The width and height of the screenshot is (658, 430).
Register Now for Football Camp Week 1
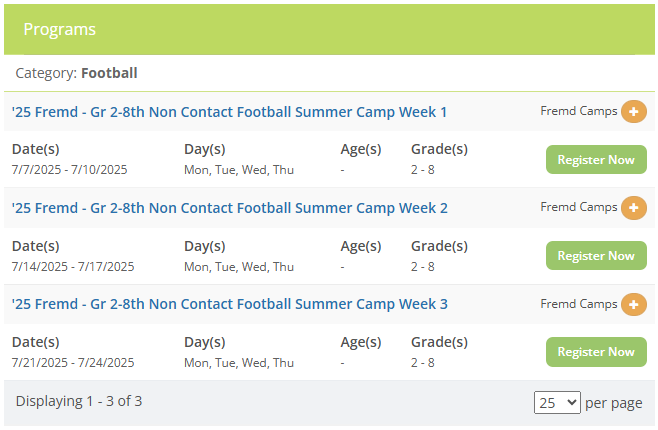pyautogui.click(x=596, y=160)
